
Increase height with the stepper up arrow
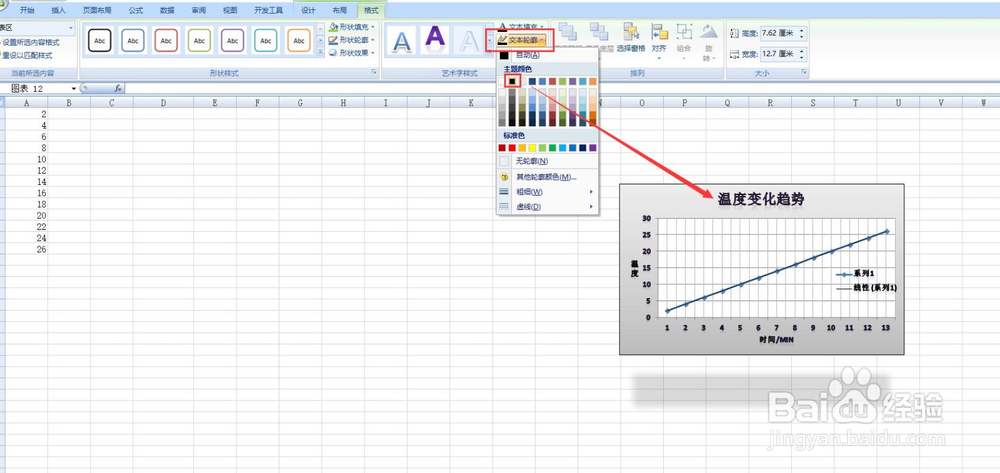(802, 31)
